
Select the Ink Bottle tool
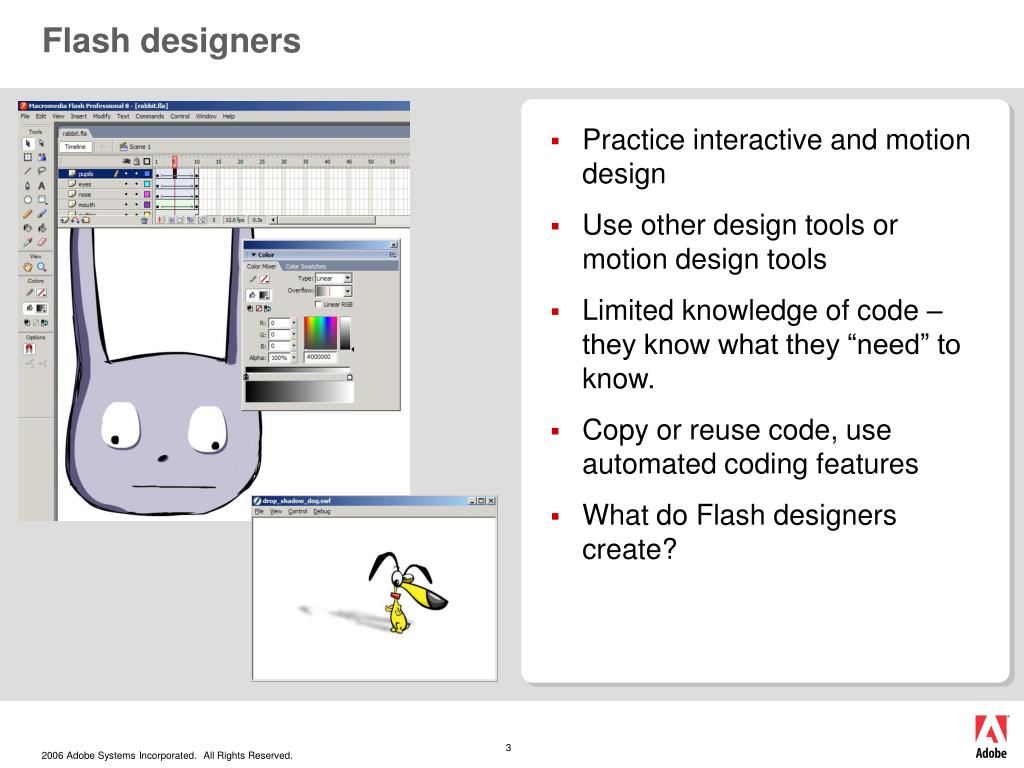(27, 228)
